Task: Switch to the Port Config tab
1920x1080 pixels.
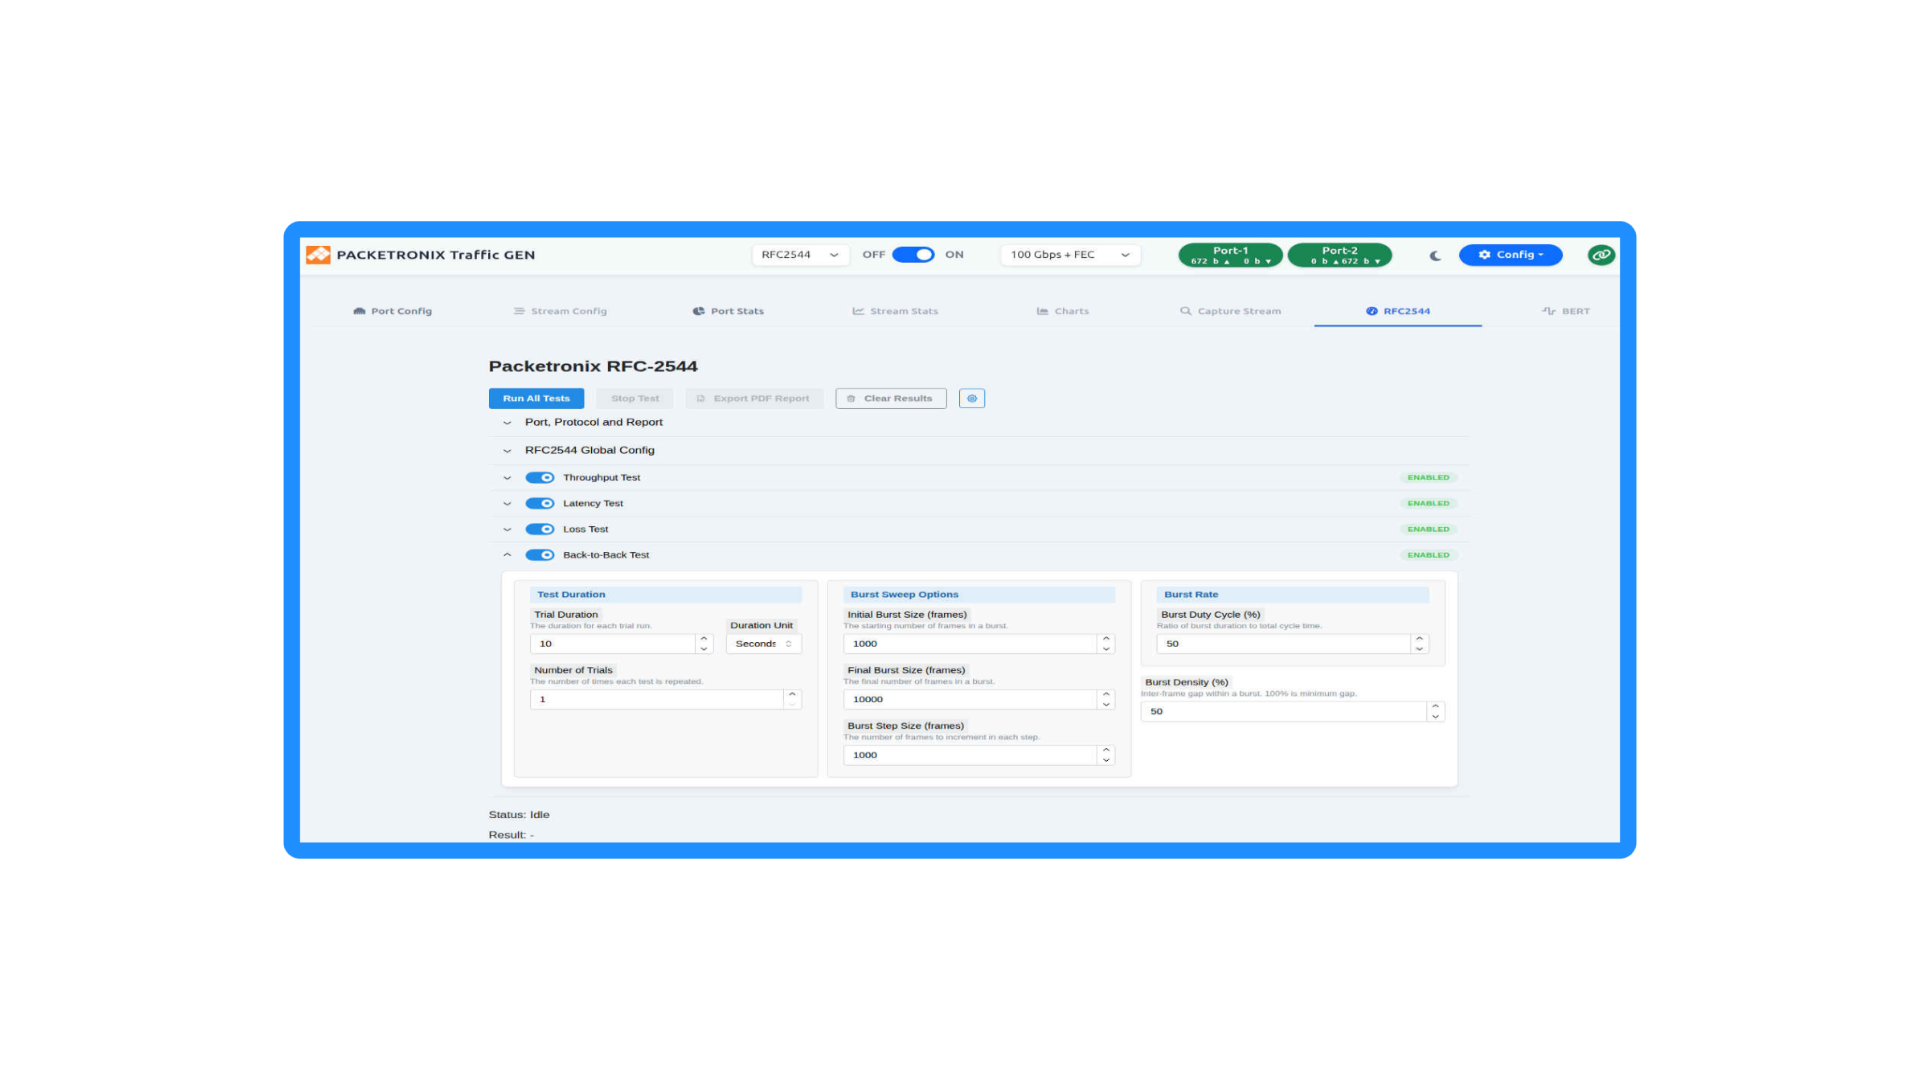Action: click(392, 311)
